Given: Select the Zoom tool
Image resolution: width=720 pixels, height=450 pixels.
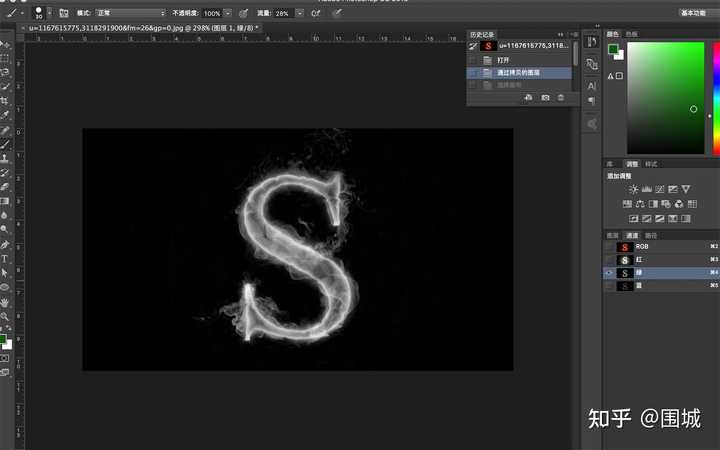Looking at the screenshot, I should coord(5,316).
